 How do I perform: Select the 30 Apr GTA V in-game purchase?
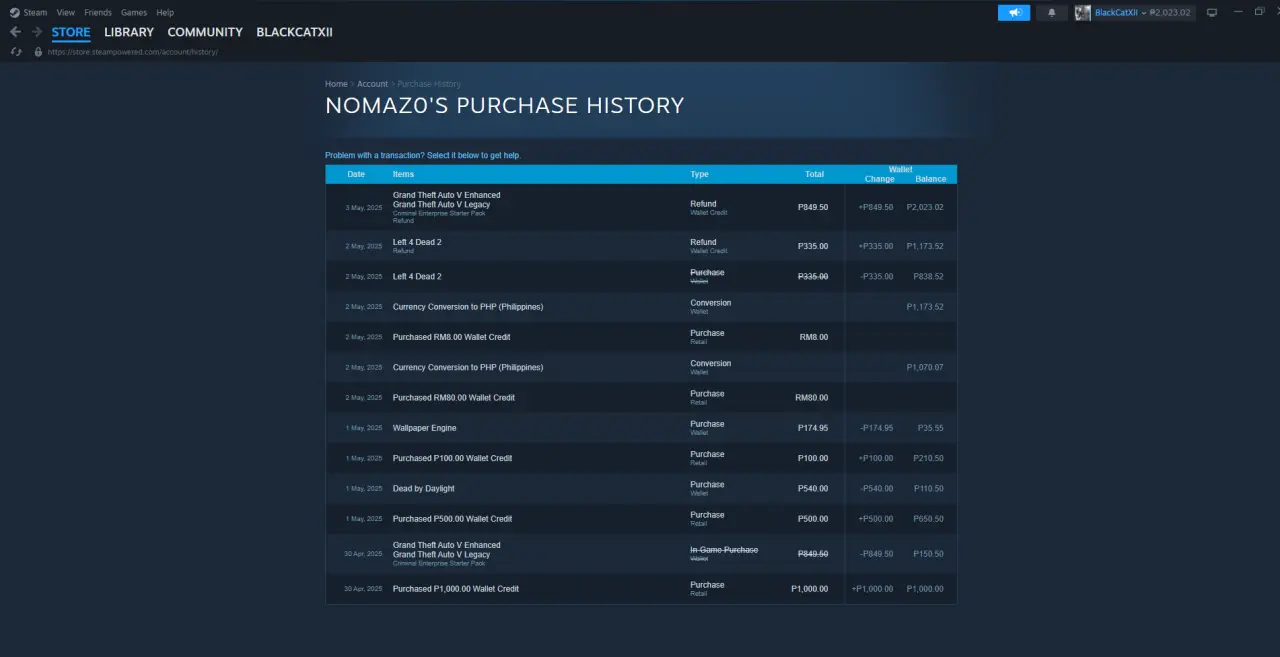641,554
